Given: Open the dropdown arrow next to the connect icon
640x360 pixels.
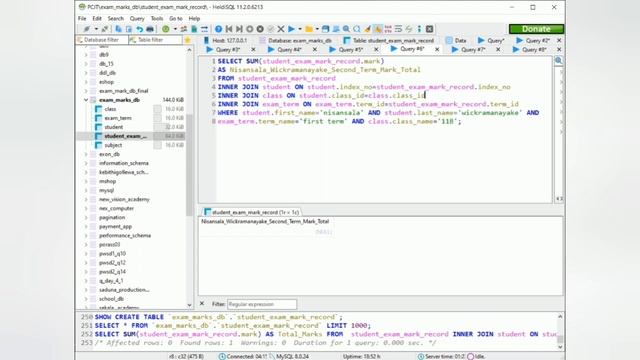Looking at the screenshot, I should (96, 29).
